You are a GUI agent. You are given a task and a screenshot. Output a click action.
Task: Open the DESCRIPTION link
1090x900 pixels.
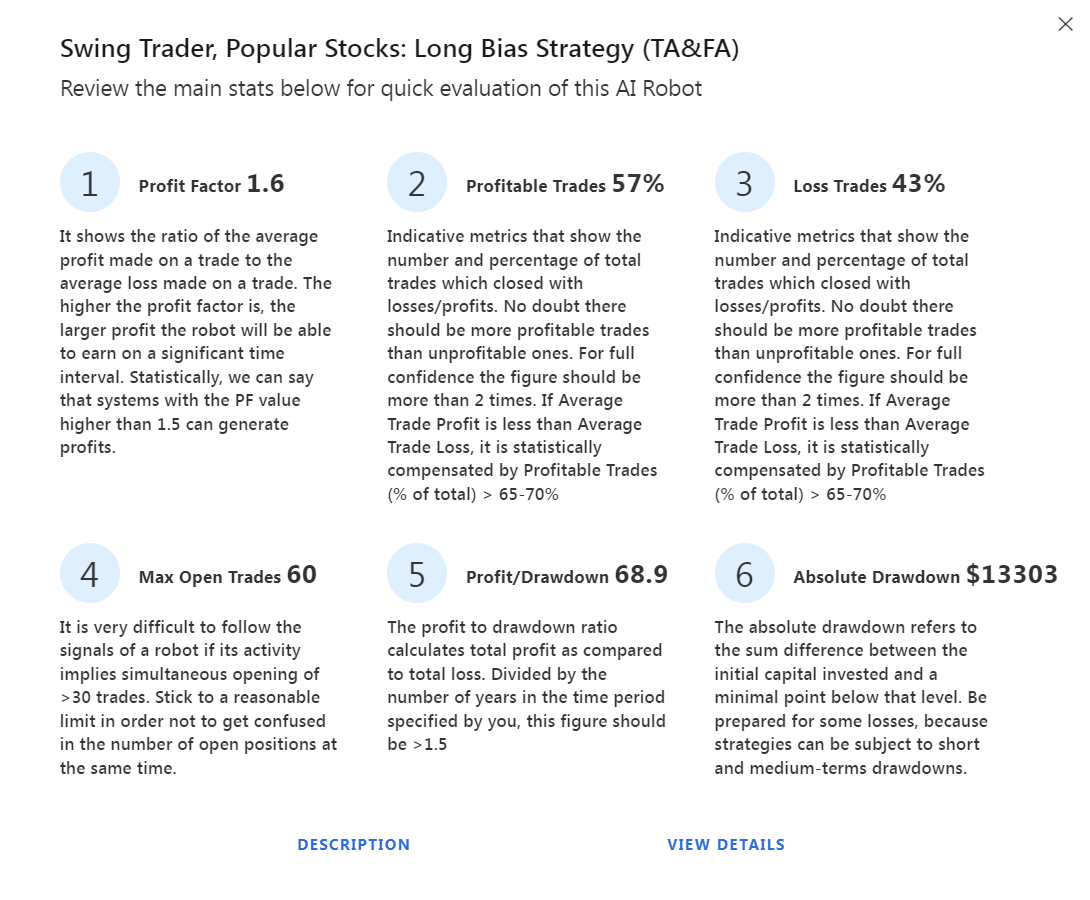coord(354,844)
